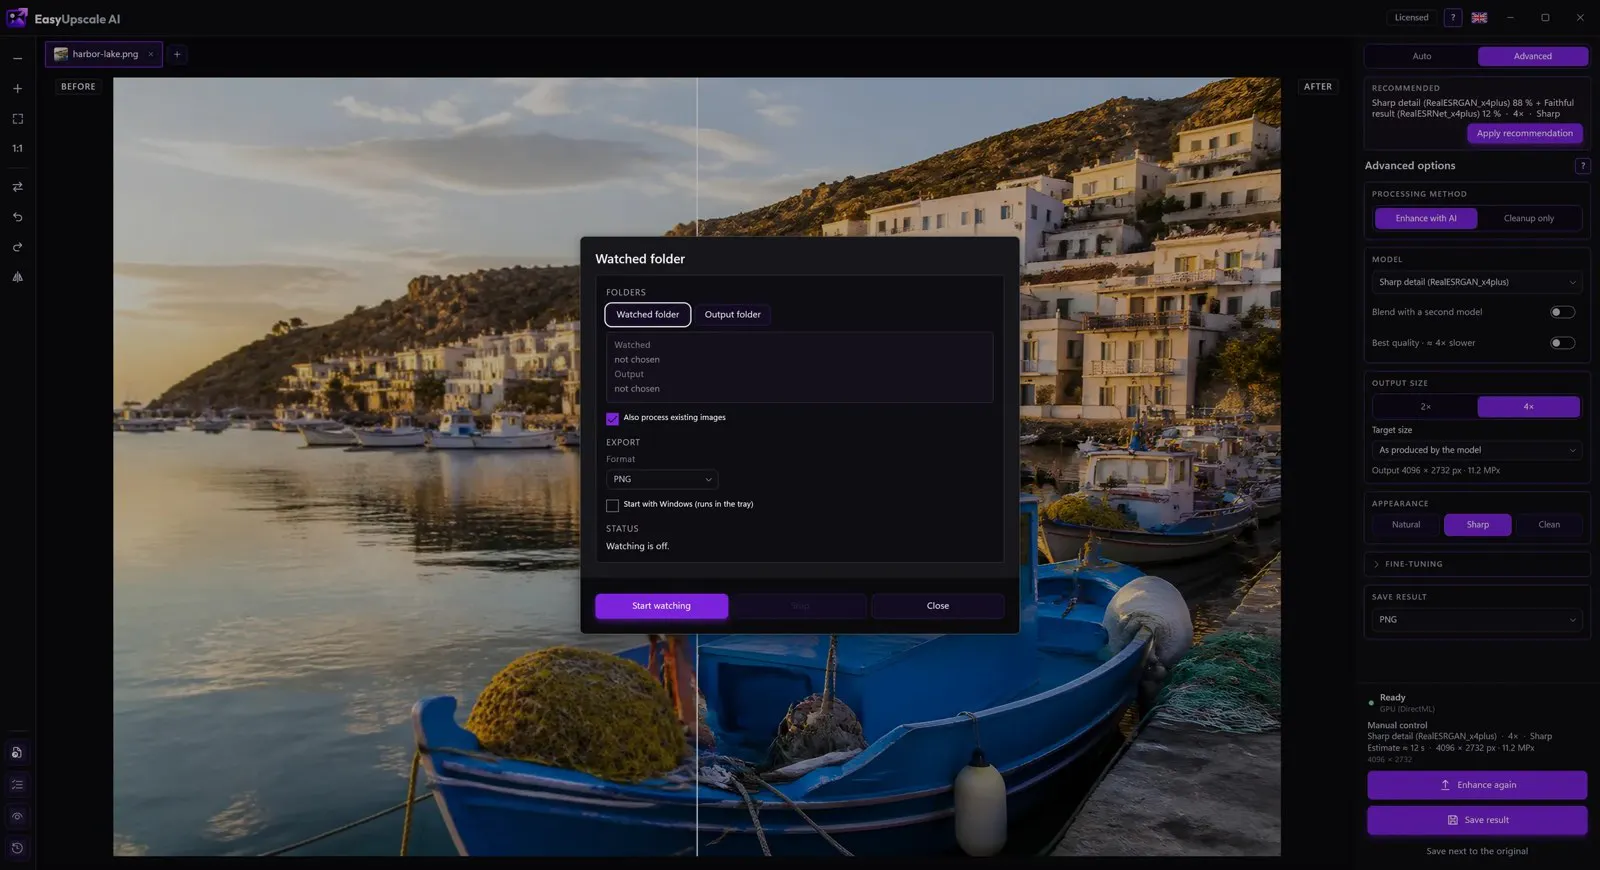Click the Output folder chooser button
Viewport: 1600px width, 870px height.
tap(732, 315)
